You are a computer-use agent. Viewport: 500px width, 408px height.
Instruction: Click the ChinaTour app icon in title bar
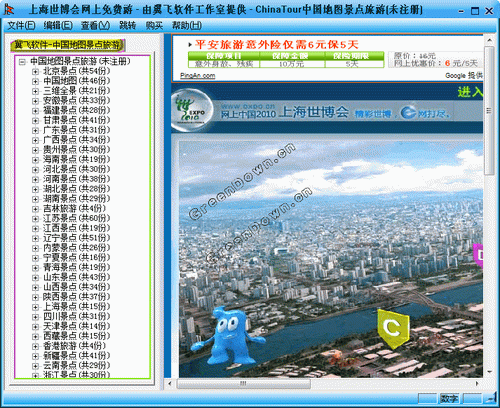9,10
